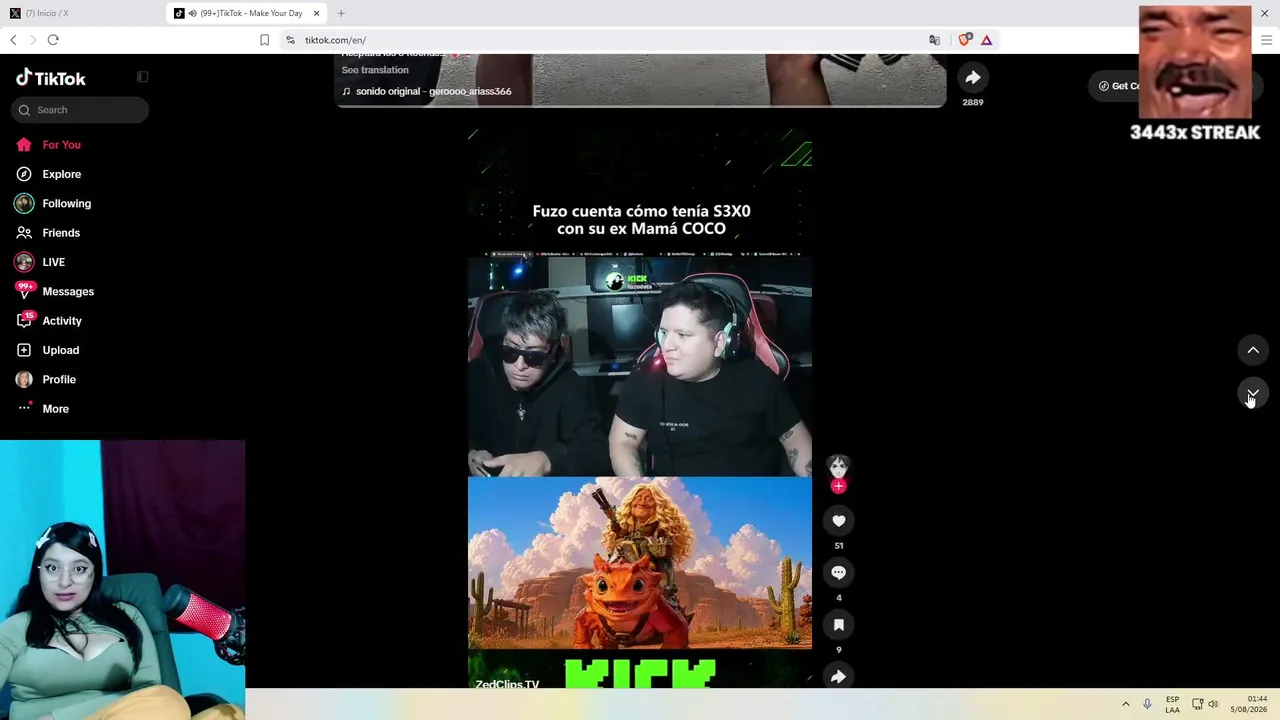Open sonido original sound link

427,91
